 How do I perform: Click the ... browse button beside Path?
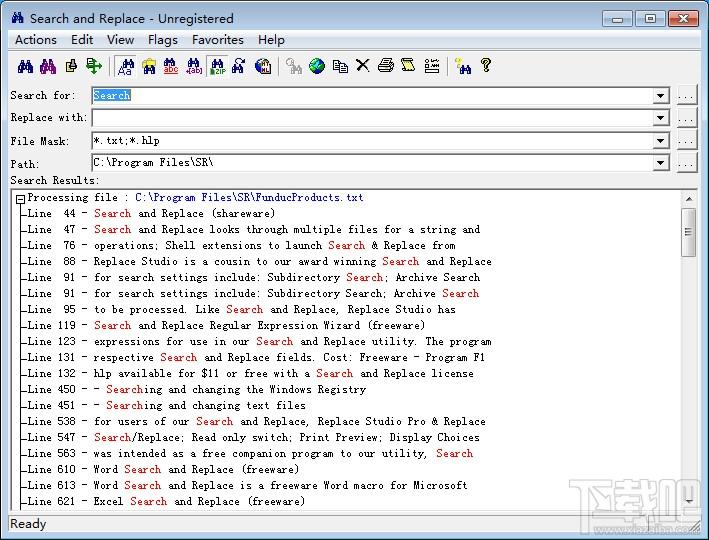pos(686,163)
